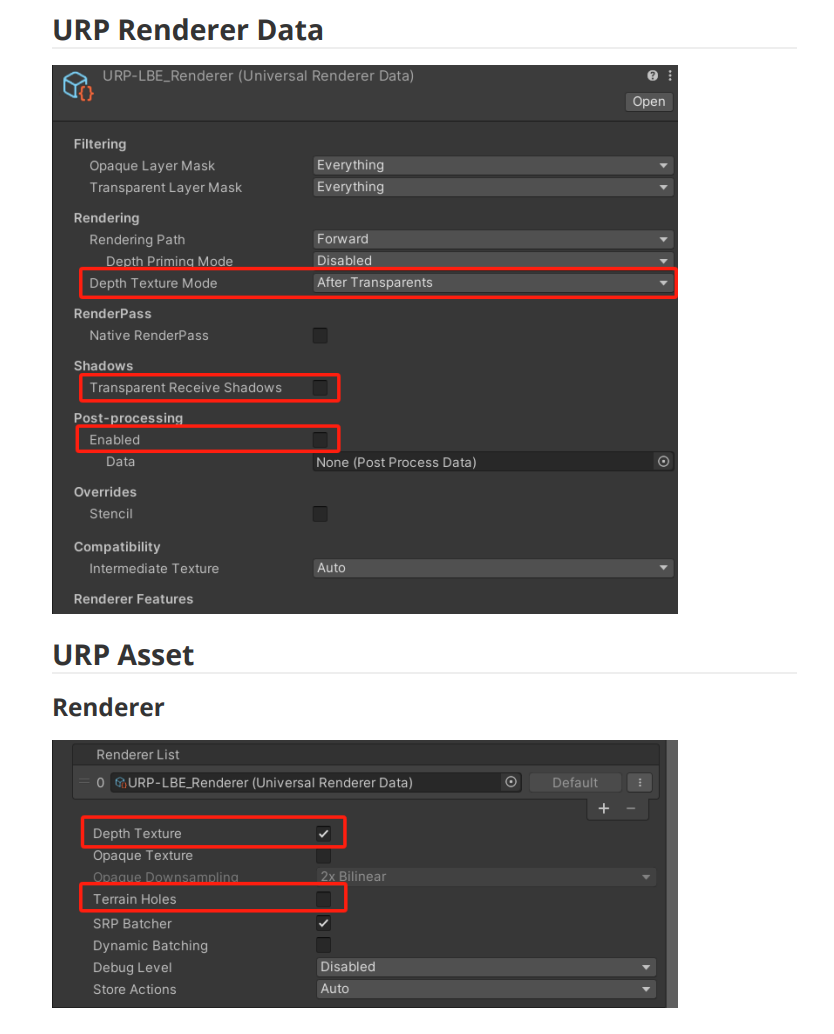Click the object picker circle beside Post Process Data
Image resolution: width=834 pixels, height=1034 pixels.
663,462
